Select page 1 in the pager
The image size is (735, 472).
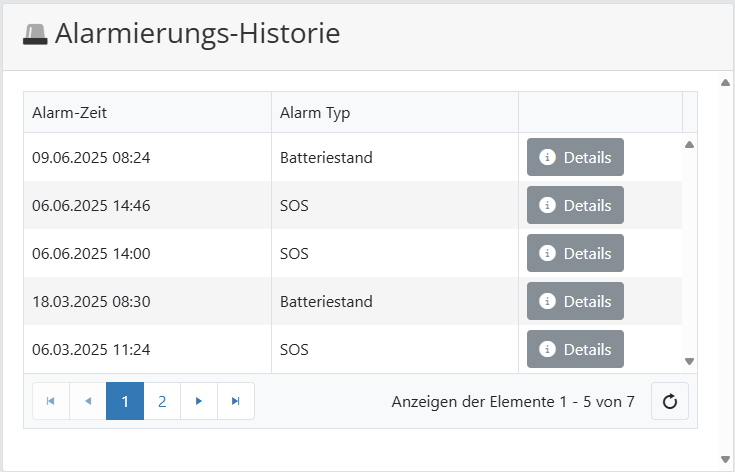[x=125, y=401]
